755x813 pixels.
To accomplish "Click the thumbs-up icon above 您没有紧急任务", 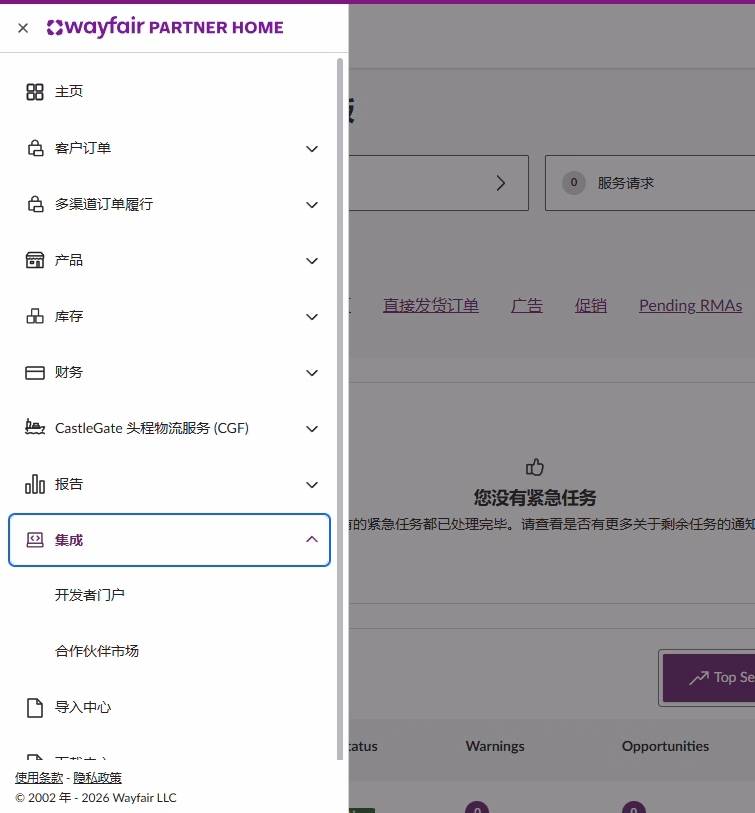I will [x=535, y=467].
